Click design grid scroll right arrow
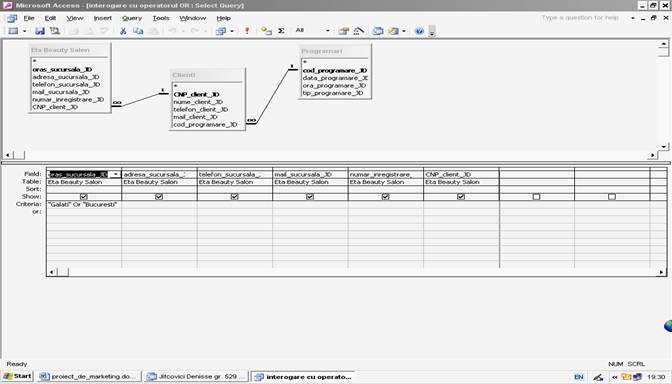This screenshot has width=672, height=384. click(662, 272)
